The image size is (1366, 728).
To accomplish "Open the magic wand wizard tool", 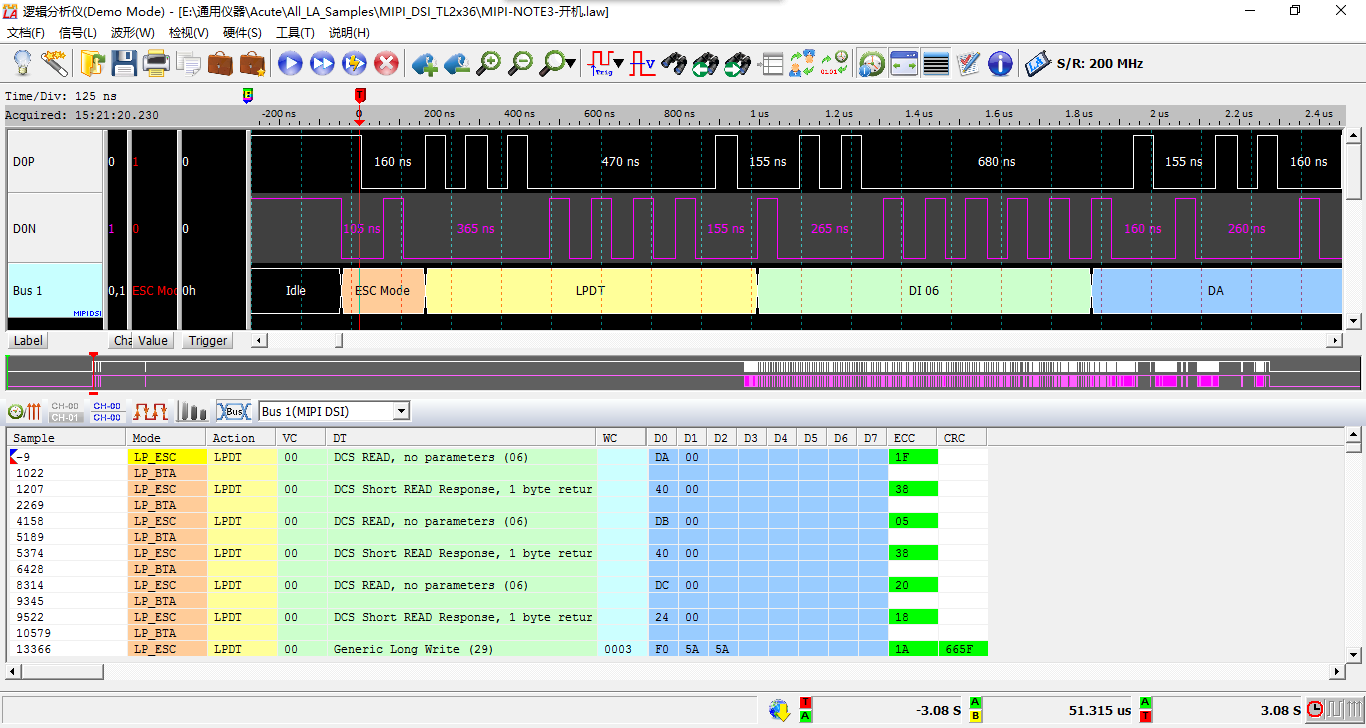I will coord(54,64).
